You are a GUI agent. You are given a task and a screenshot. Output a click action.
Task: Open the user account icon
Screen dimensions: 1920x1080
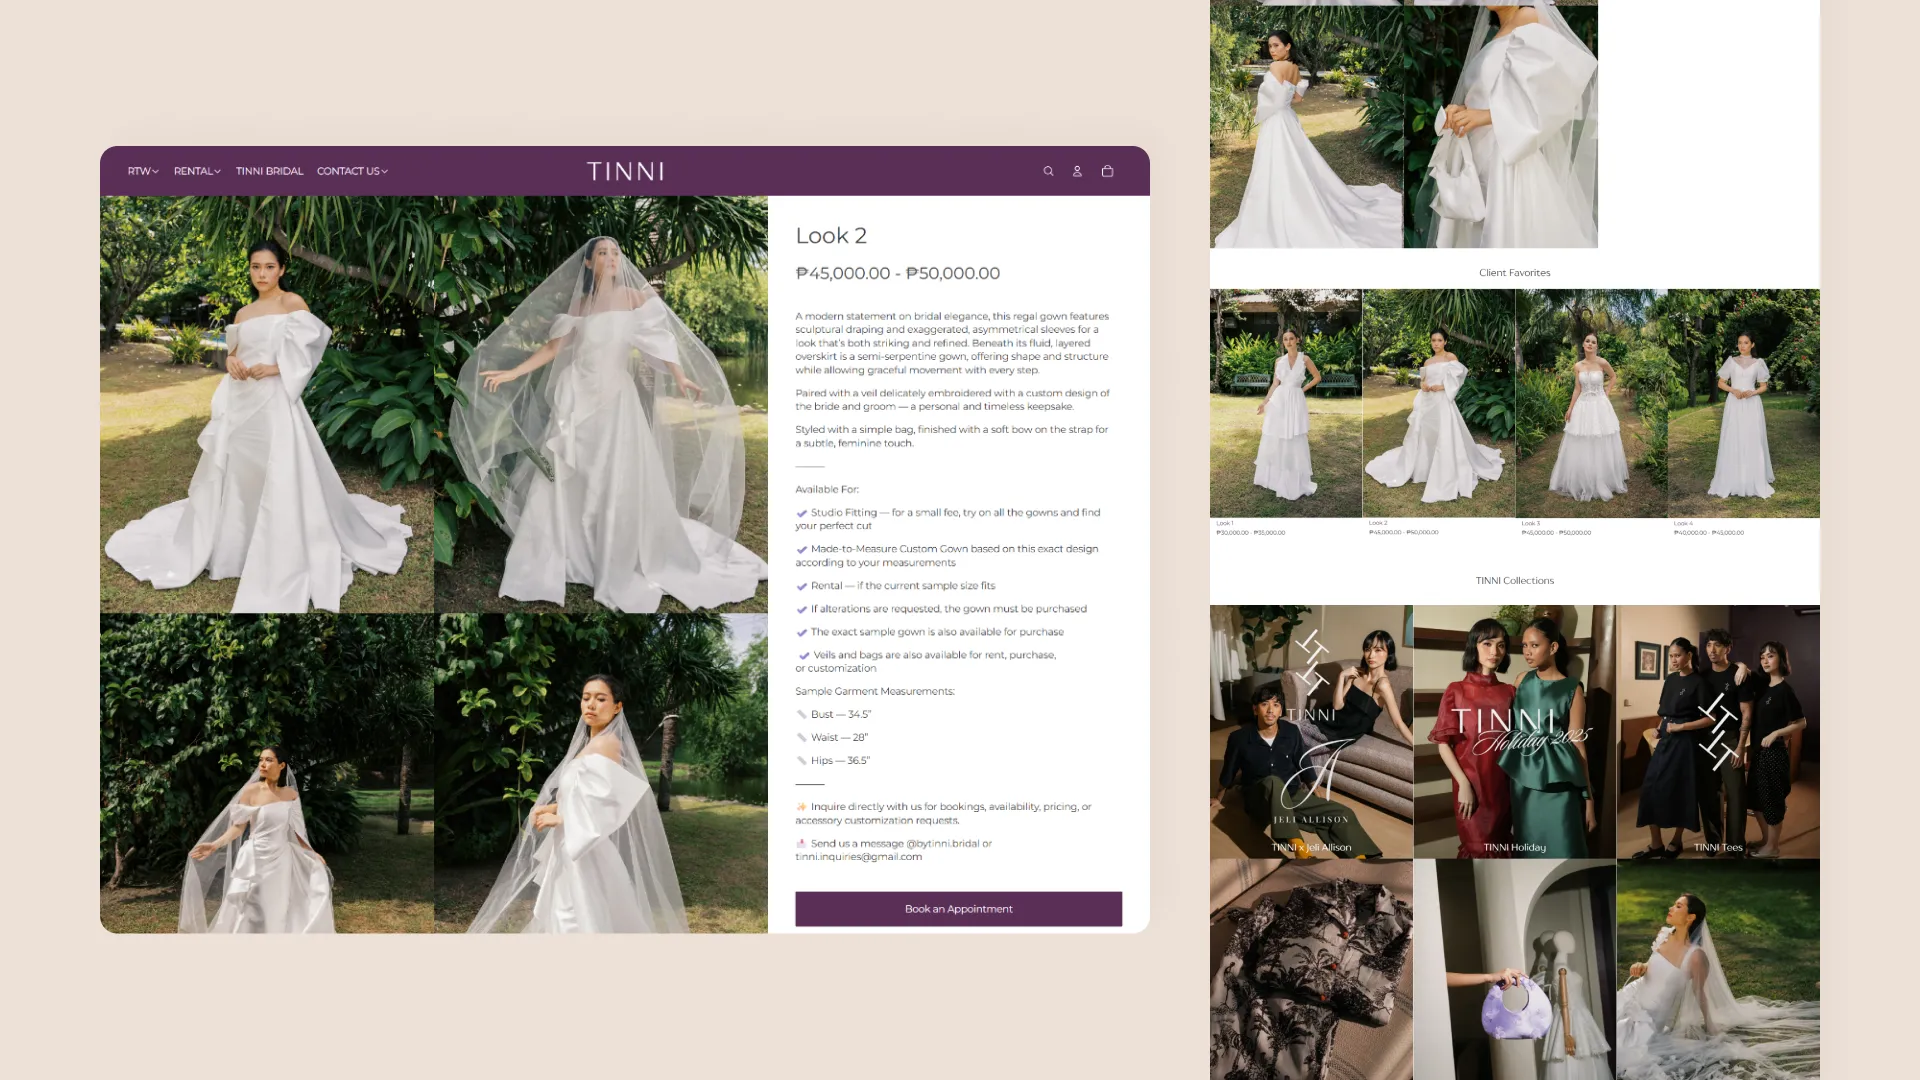(x=1077, y=171)
